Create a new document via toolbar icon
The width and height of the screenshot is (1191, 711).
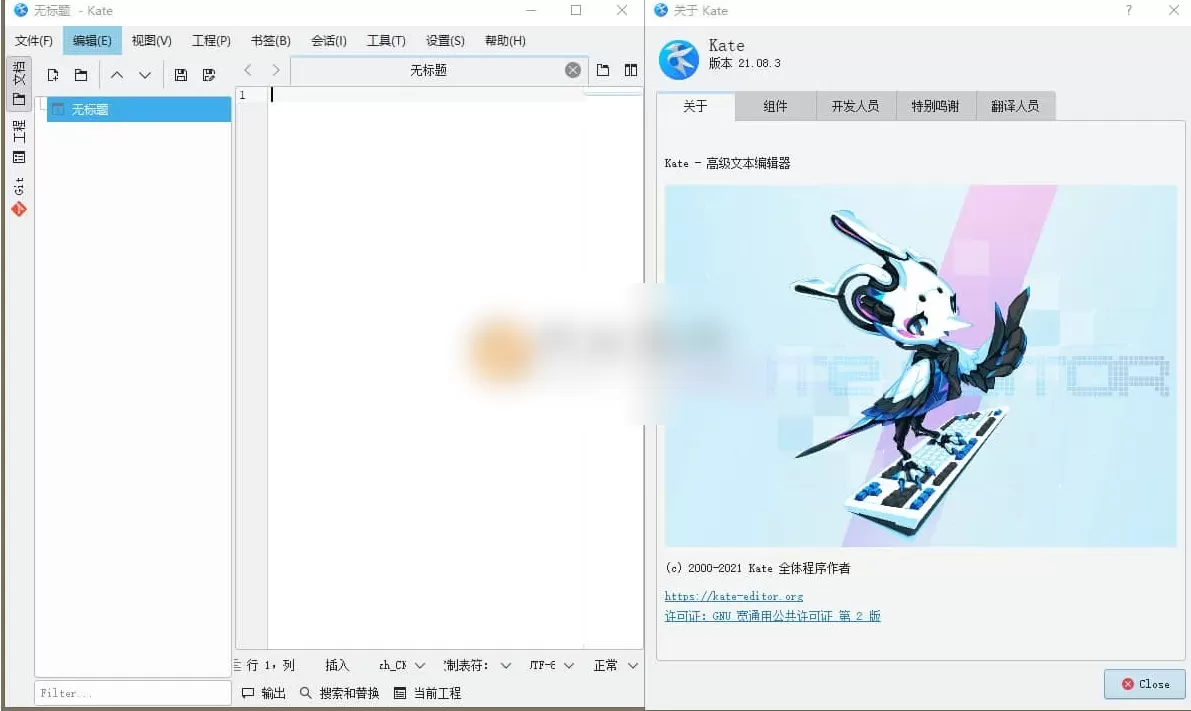[53, 74]
